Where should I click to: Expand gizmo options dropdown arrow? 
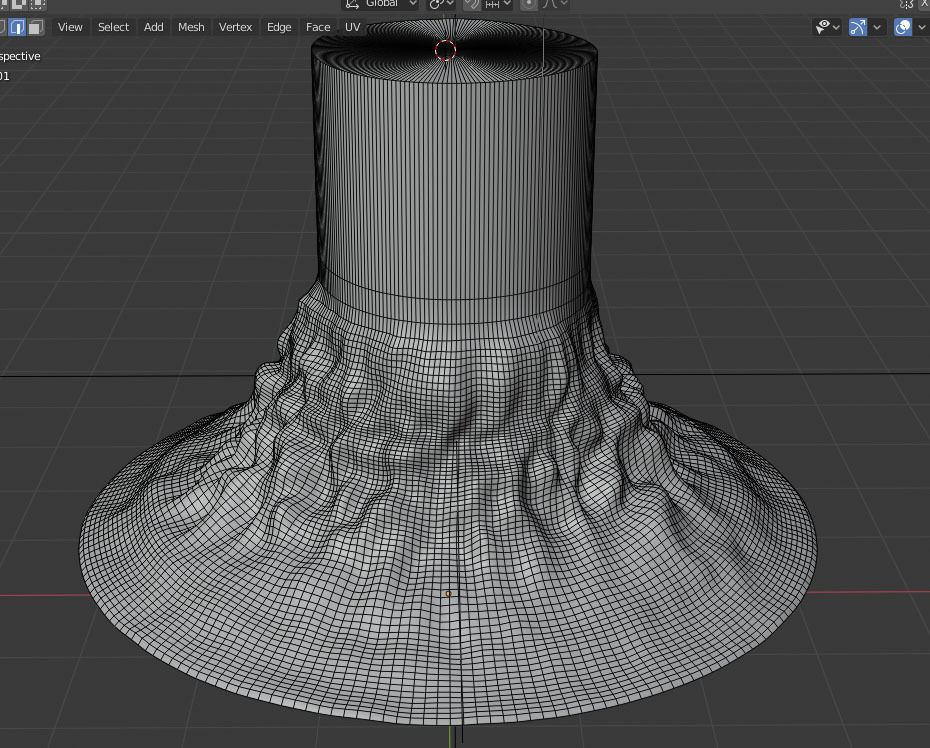point(877,27)
